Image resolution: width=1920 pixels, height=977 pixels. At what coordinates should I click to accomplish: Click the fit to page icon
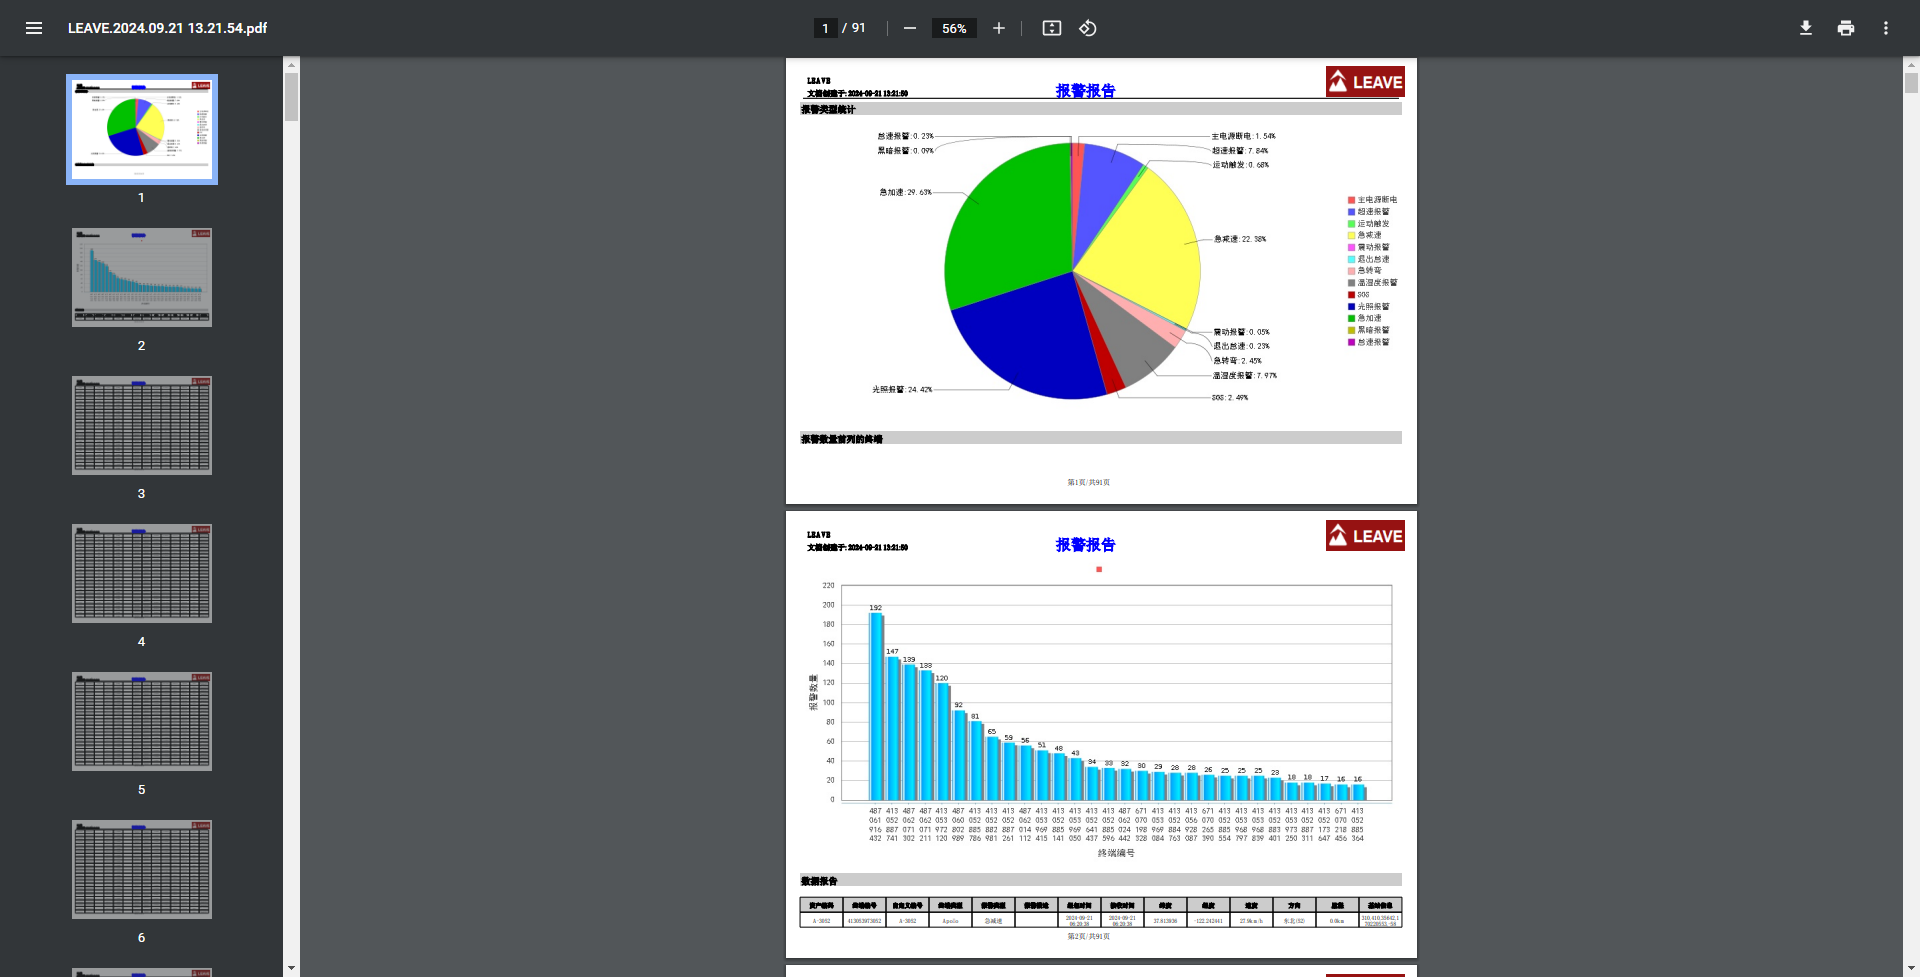coord(1051,28)
